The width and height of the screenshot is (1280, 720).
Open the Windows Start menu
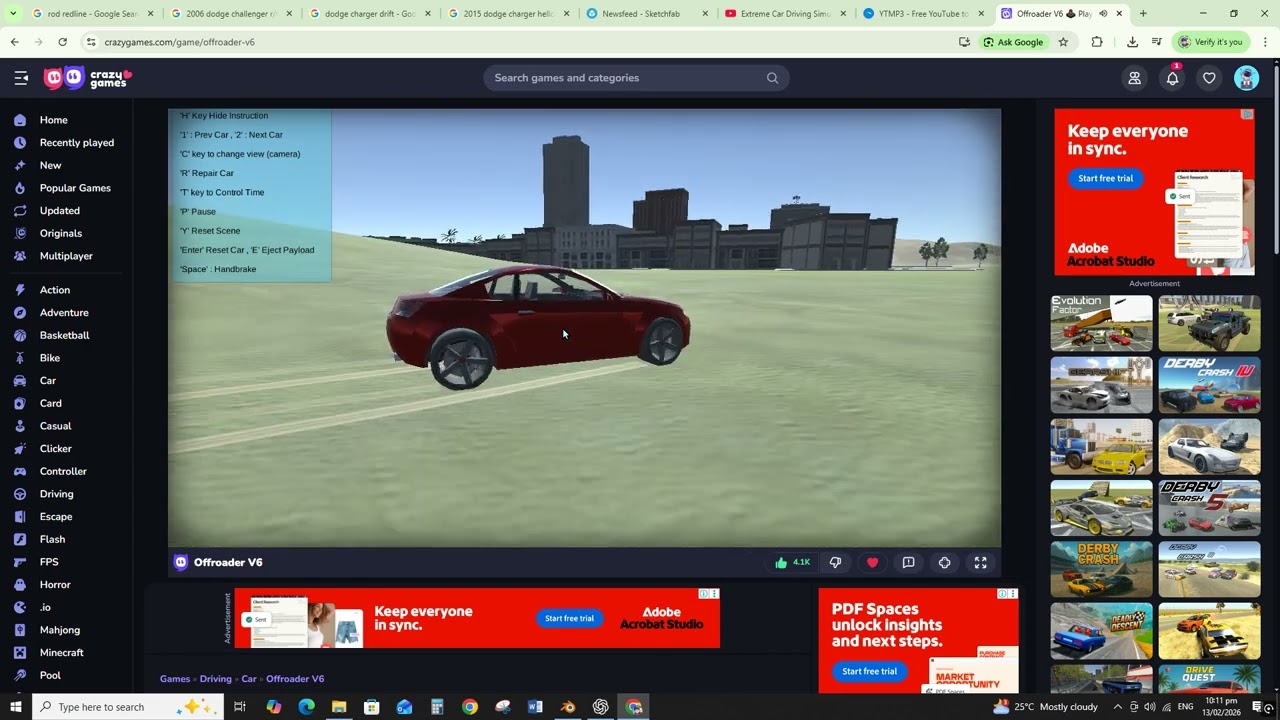pos(16,707)
